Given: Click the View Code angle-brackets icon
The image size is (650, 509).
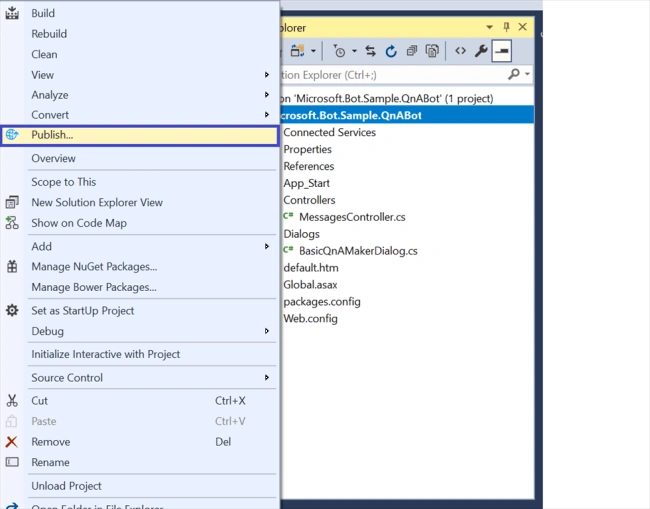Looking at the screenshot, I should click(x=461, y=51).
